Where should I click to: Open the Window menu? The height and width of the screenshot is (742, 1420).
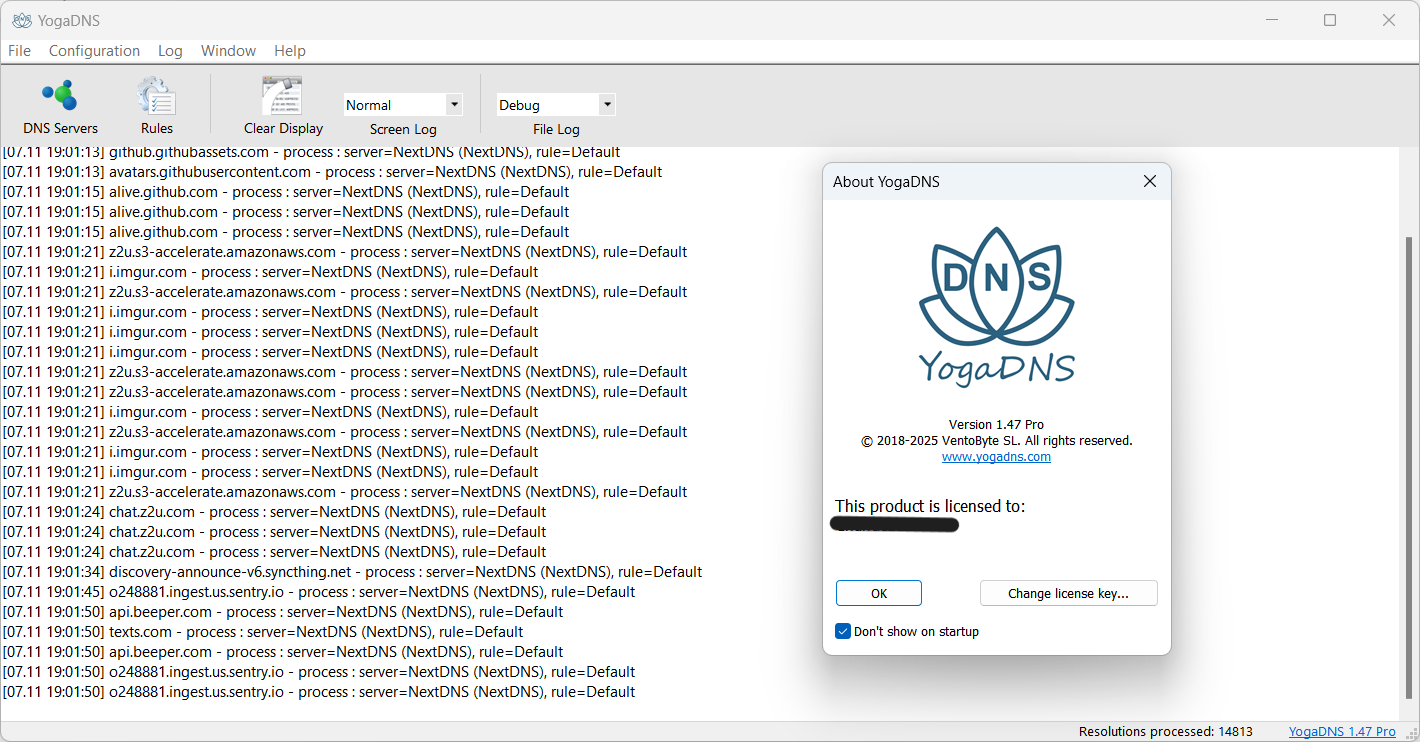coord(228,51)
